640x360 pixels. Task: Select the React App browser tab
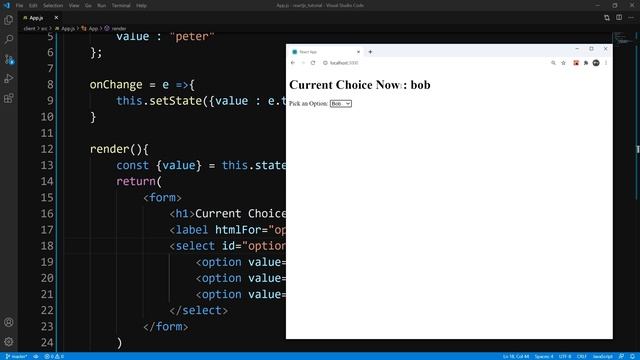pos(325,52)
